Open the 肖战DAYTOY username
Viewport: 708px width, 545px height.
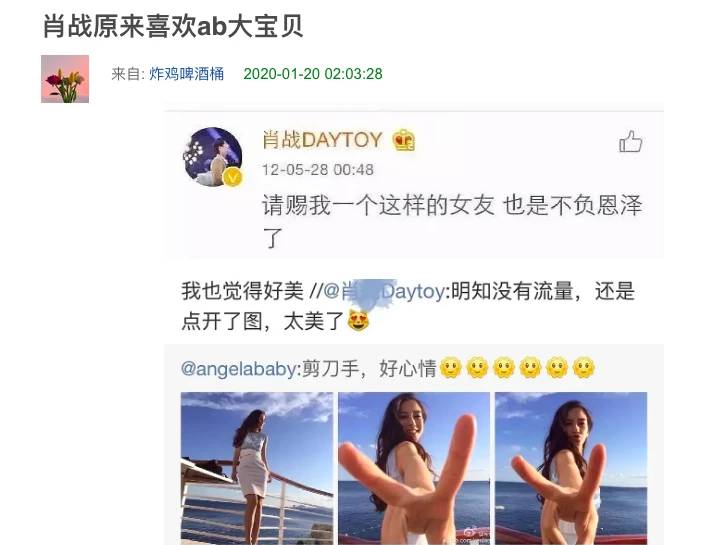pos(322,140)
